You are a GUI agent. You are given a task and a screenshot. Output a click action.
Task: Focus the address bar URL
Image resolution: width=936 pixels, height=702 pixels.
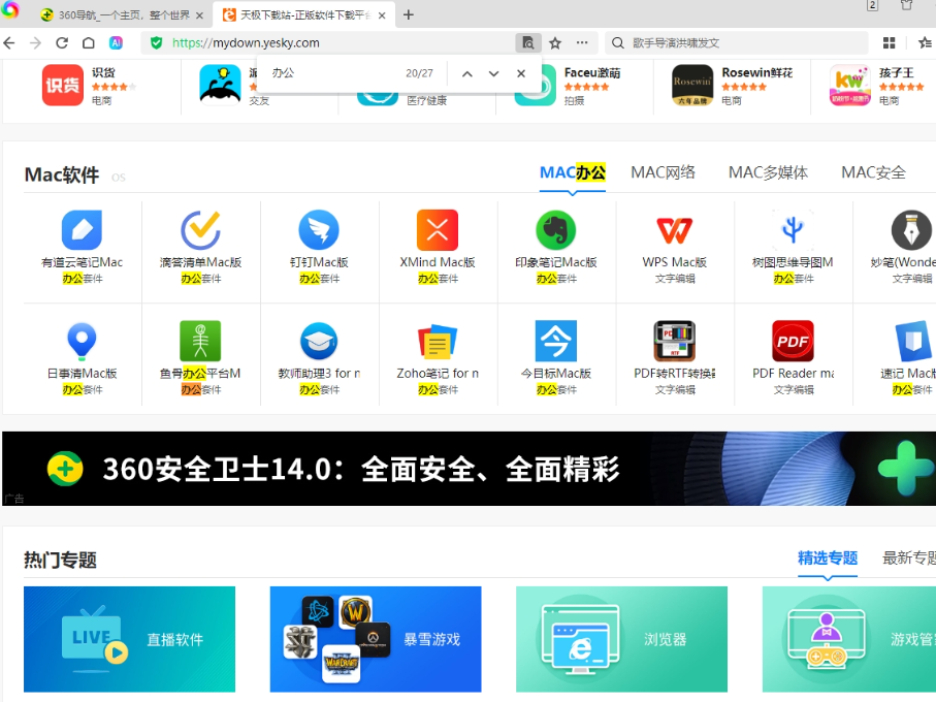[x=245, y=43]
